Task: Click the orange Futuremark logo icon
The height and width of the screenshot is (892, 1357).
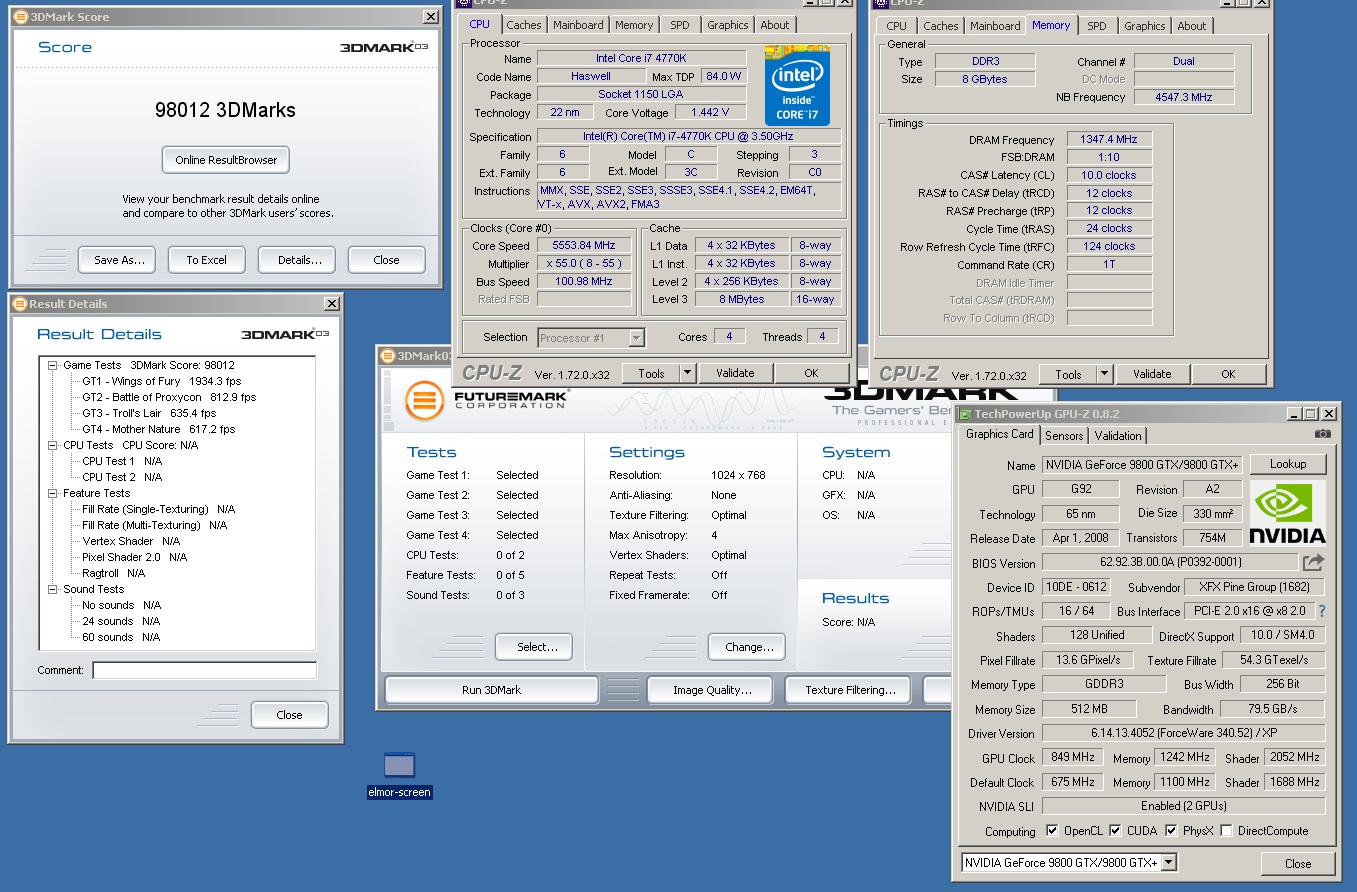Action: click(424, 402)
